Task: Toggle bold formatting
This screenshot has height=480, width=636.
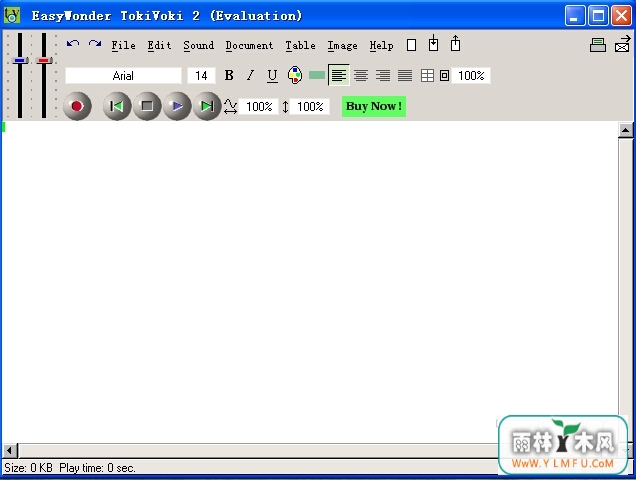Action: pos(229,75)
